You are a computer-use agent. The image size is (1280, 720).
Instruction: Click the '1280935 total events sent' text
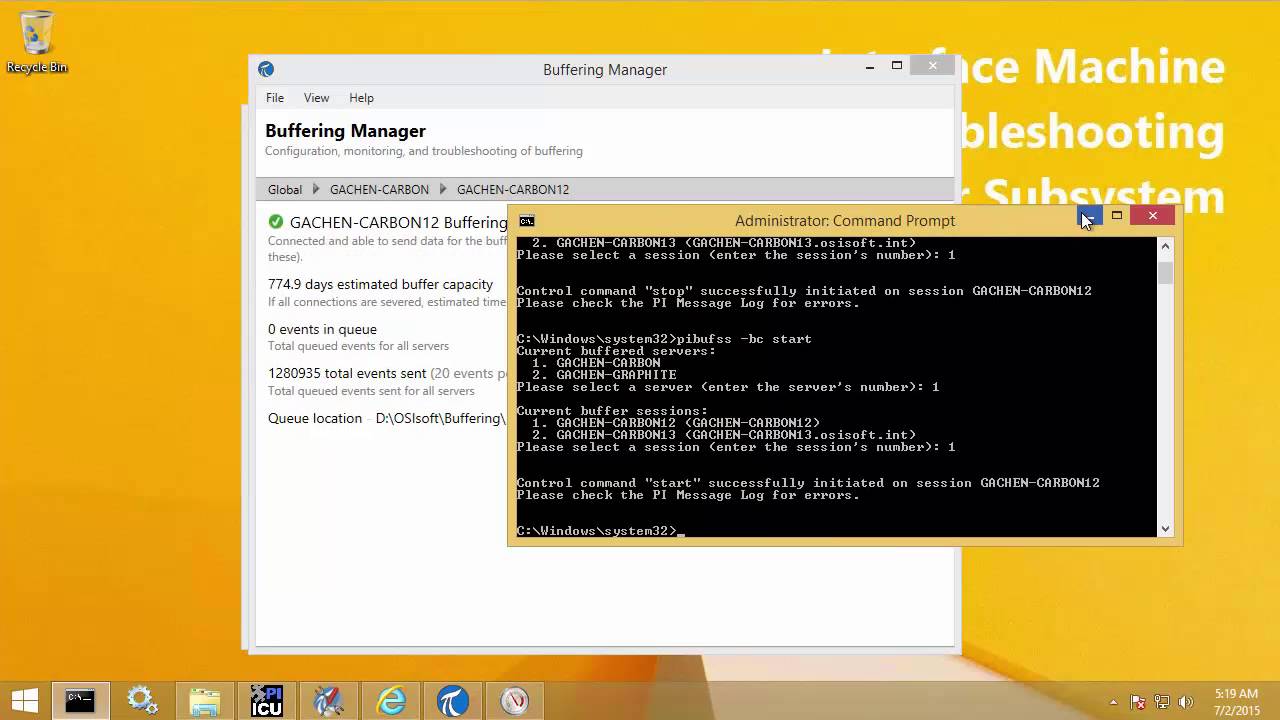[x=346, y=374]
